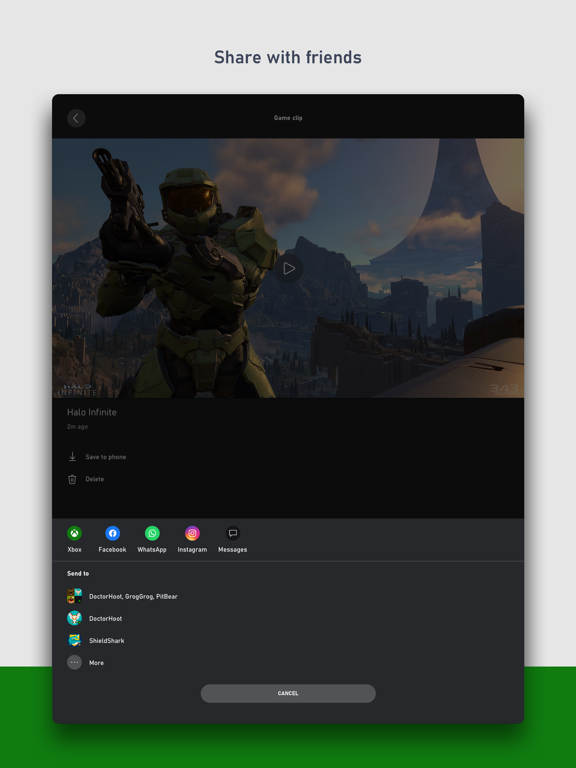Share clip via the Xbox icon
Image resolution: width=576 pixels, height=768 pixels.
(74, 533)
